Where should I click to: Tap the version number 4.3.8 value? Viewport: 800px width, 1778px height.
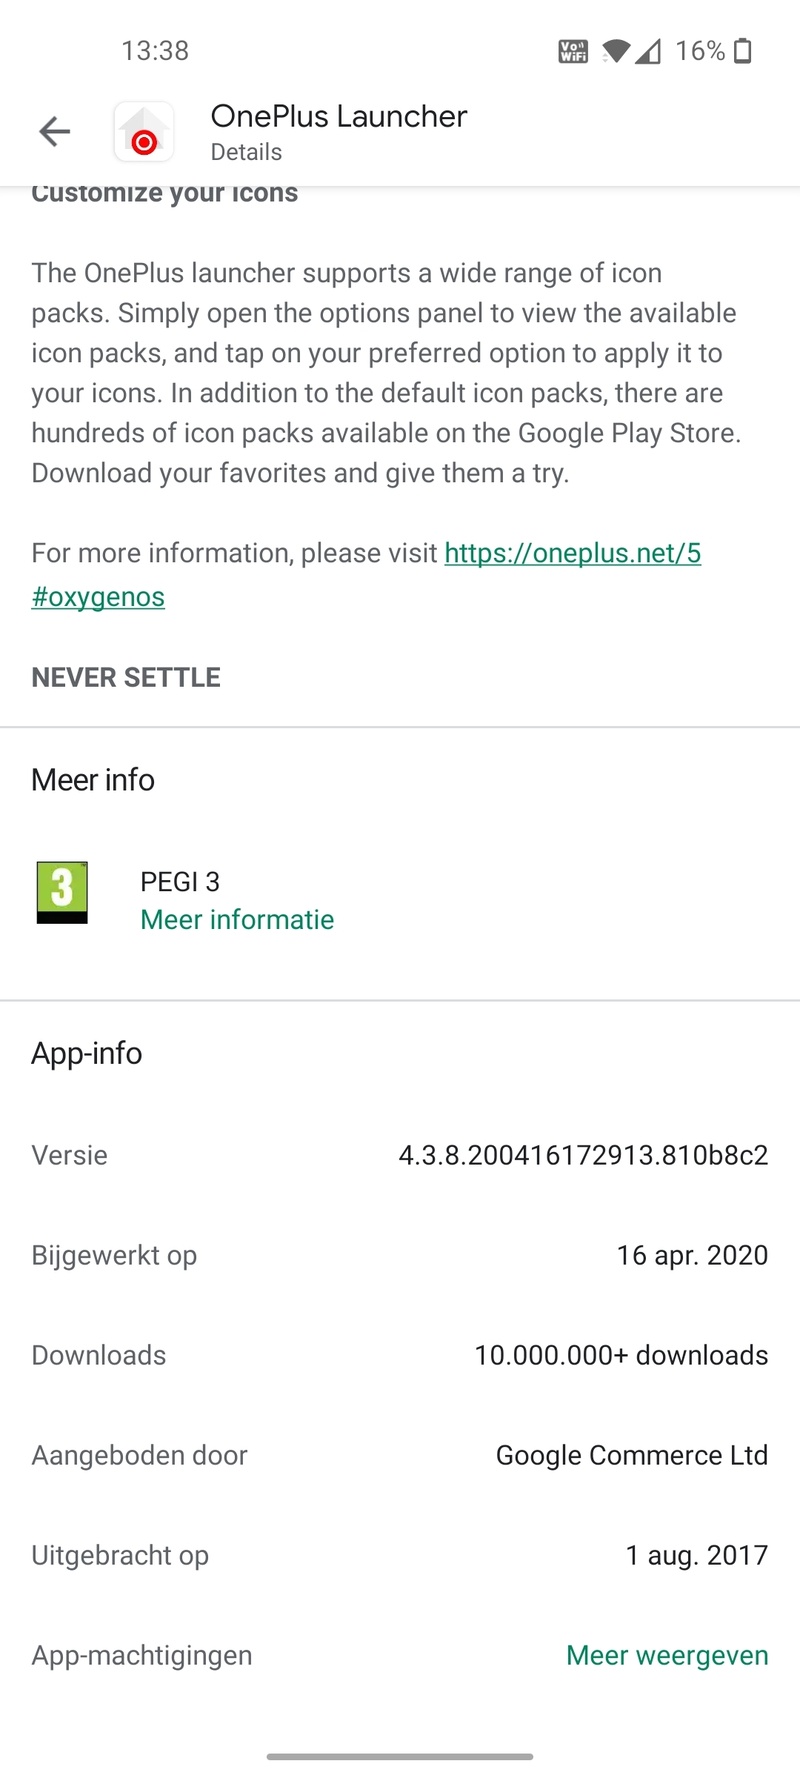click(583, 1156)
